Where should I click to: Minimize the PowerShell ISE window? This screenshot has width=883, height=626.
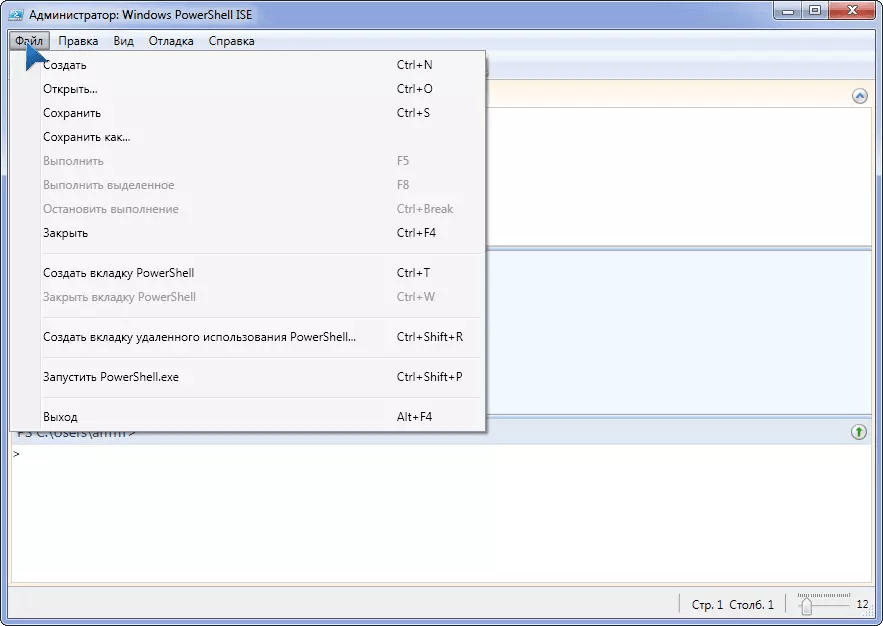788,11
